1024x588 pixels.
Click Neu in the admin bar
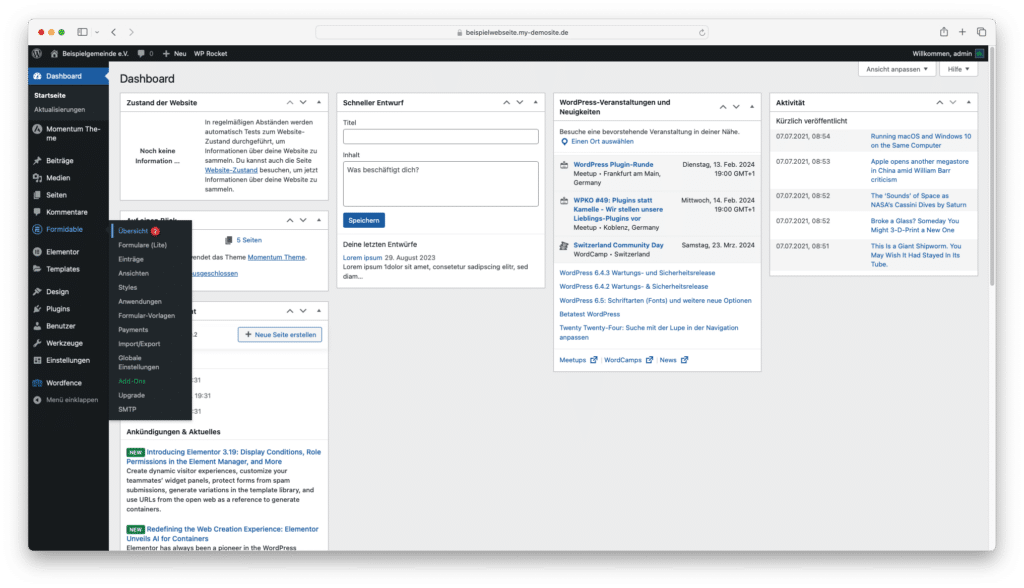pos(174,54)
